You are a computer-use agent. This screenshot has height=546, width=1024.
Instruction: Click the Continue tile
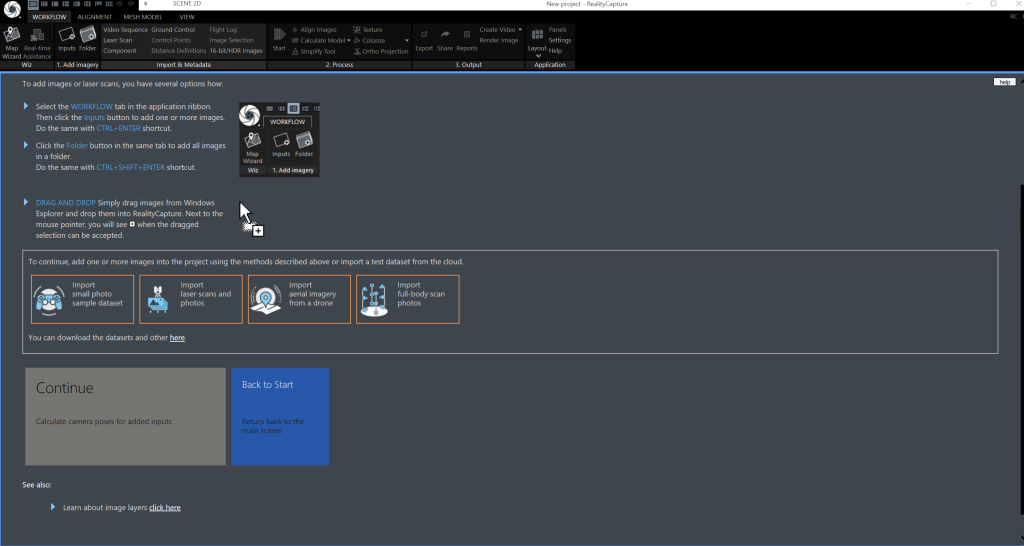[125, 417]
